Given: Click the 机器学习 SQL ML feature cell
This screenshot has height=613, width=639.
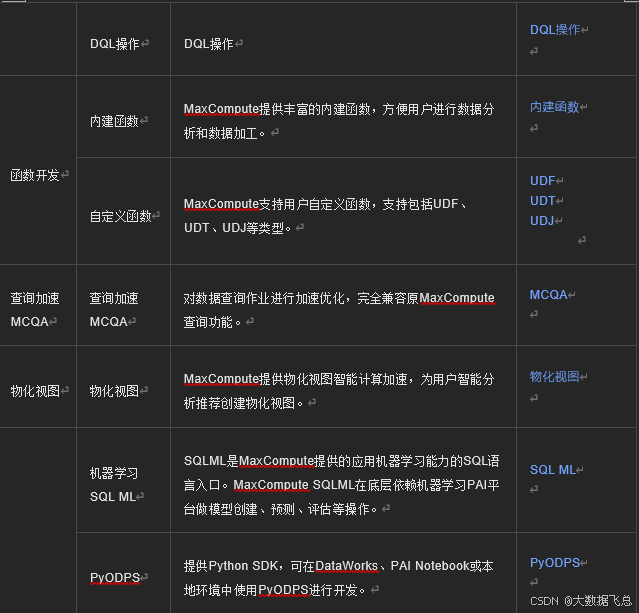Looking at the screenshot, I should tap(123, 480).
